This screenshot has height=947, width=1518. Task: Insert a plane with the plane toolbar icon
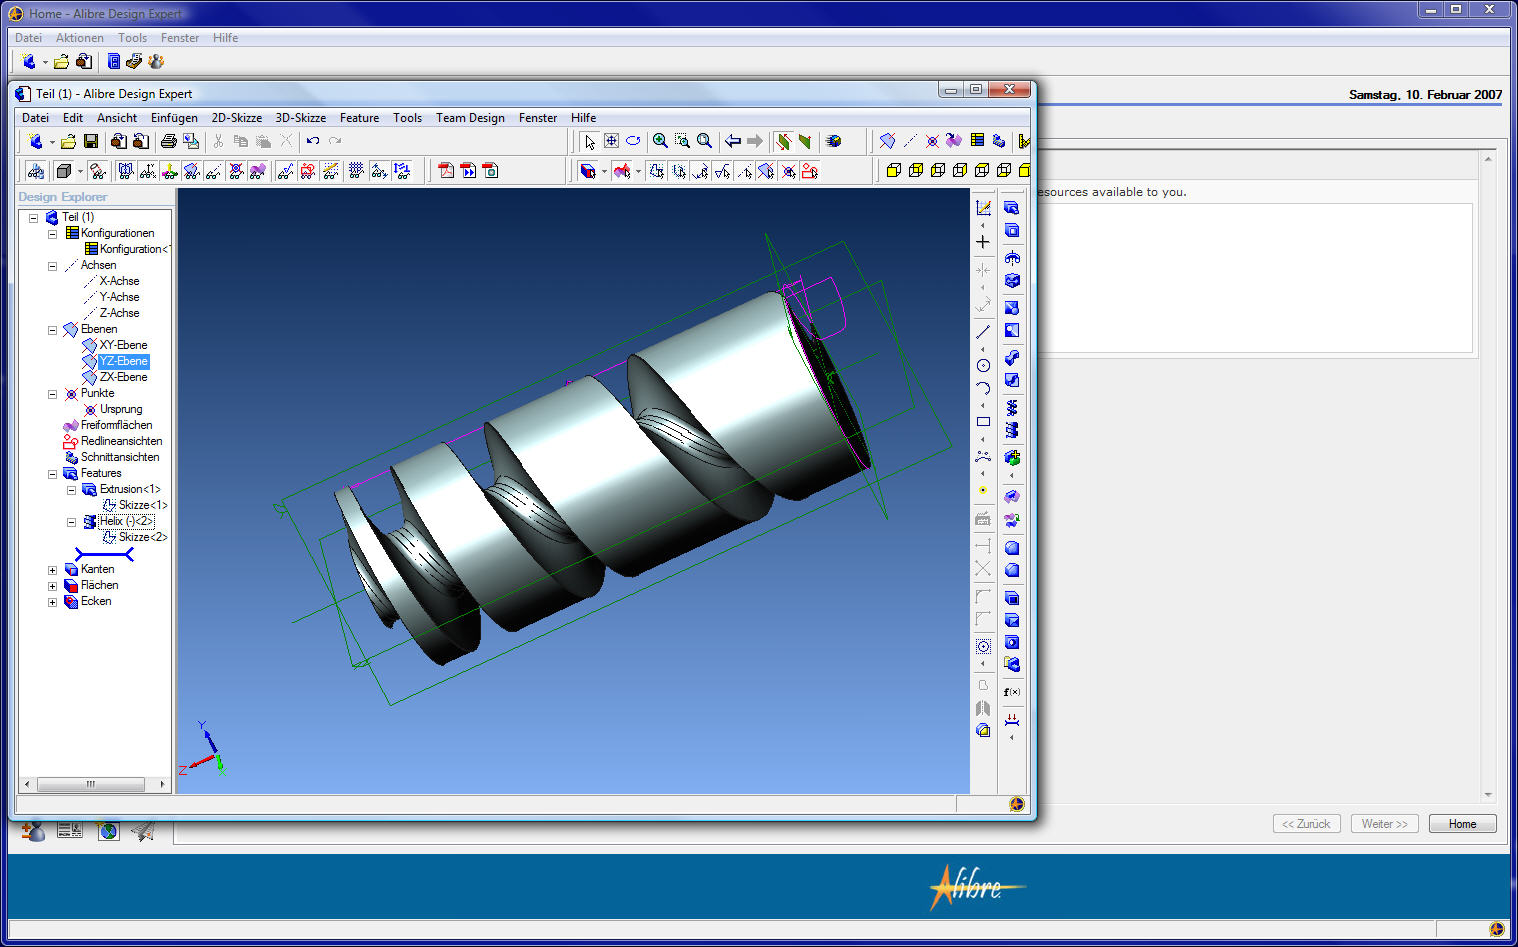click(x=887, y=141)
